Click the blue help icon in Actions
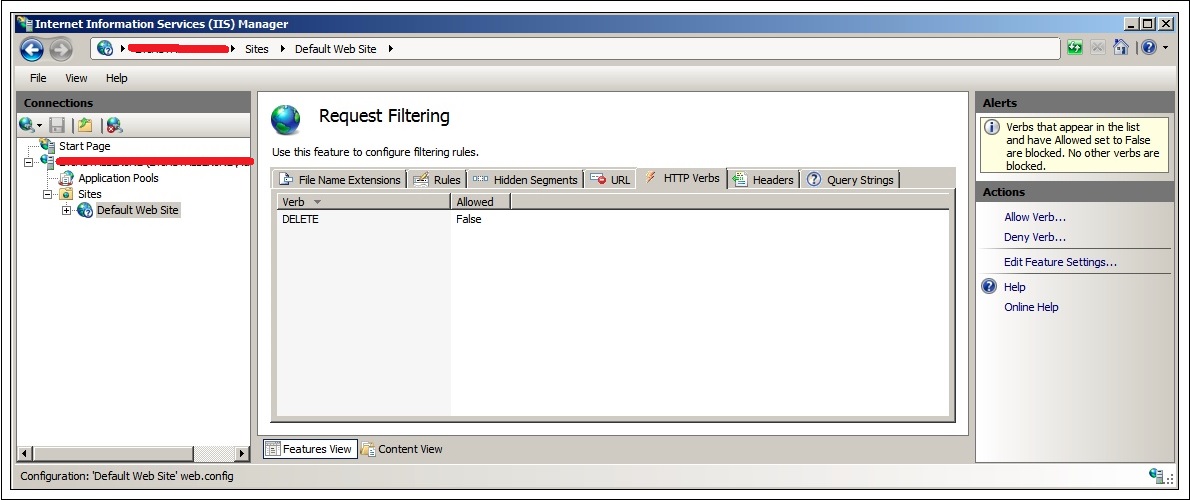The height and width of the screenshot is (500, 1190). pos(989,286)
